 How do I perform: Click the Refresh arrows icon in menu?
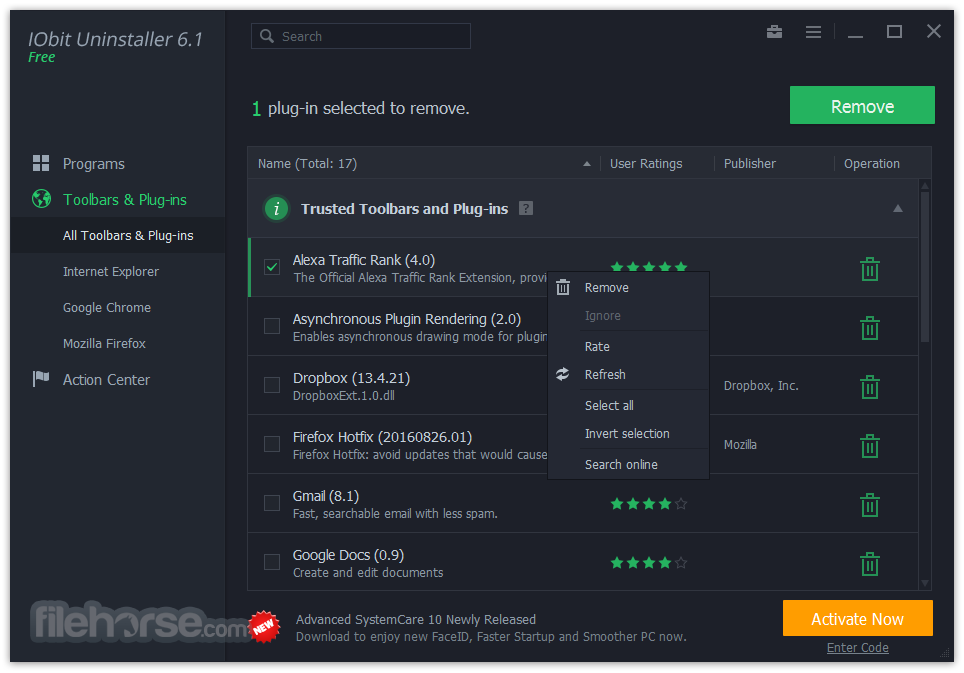563,374
